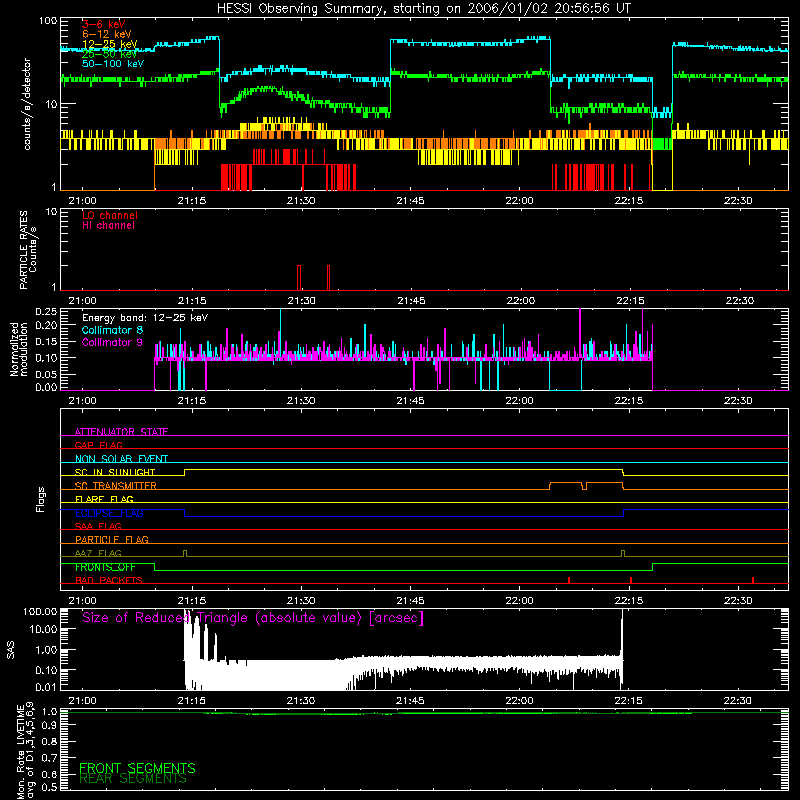Select the 25-50 keV legend label
Image resolution: width=800 pixels, height=800 pixels.
point(110,54)
